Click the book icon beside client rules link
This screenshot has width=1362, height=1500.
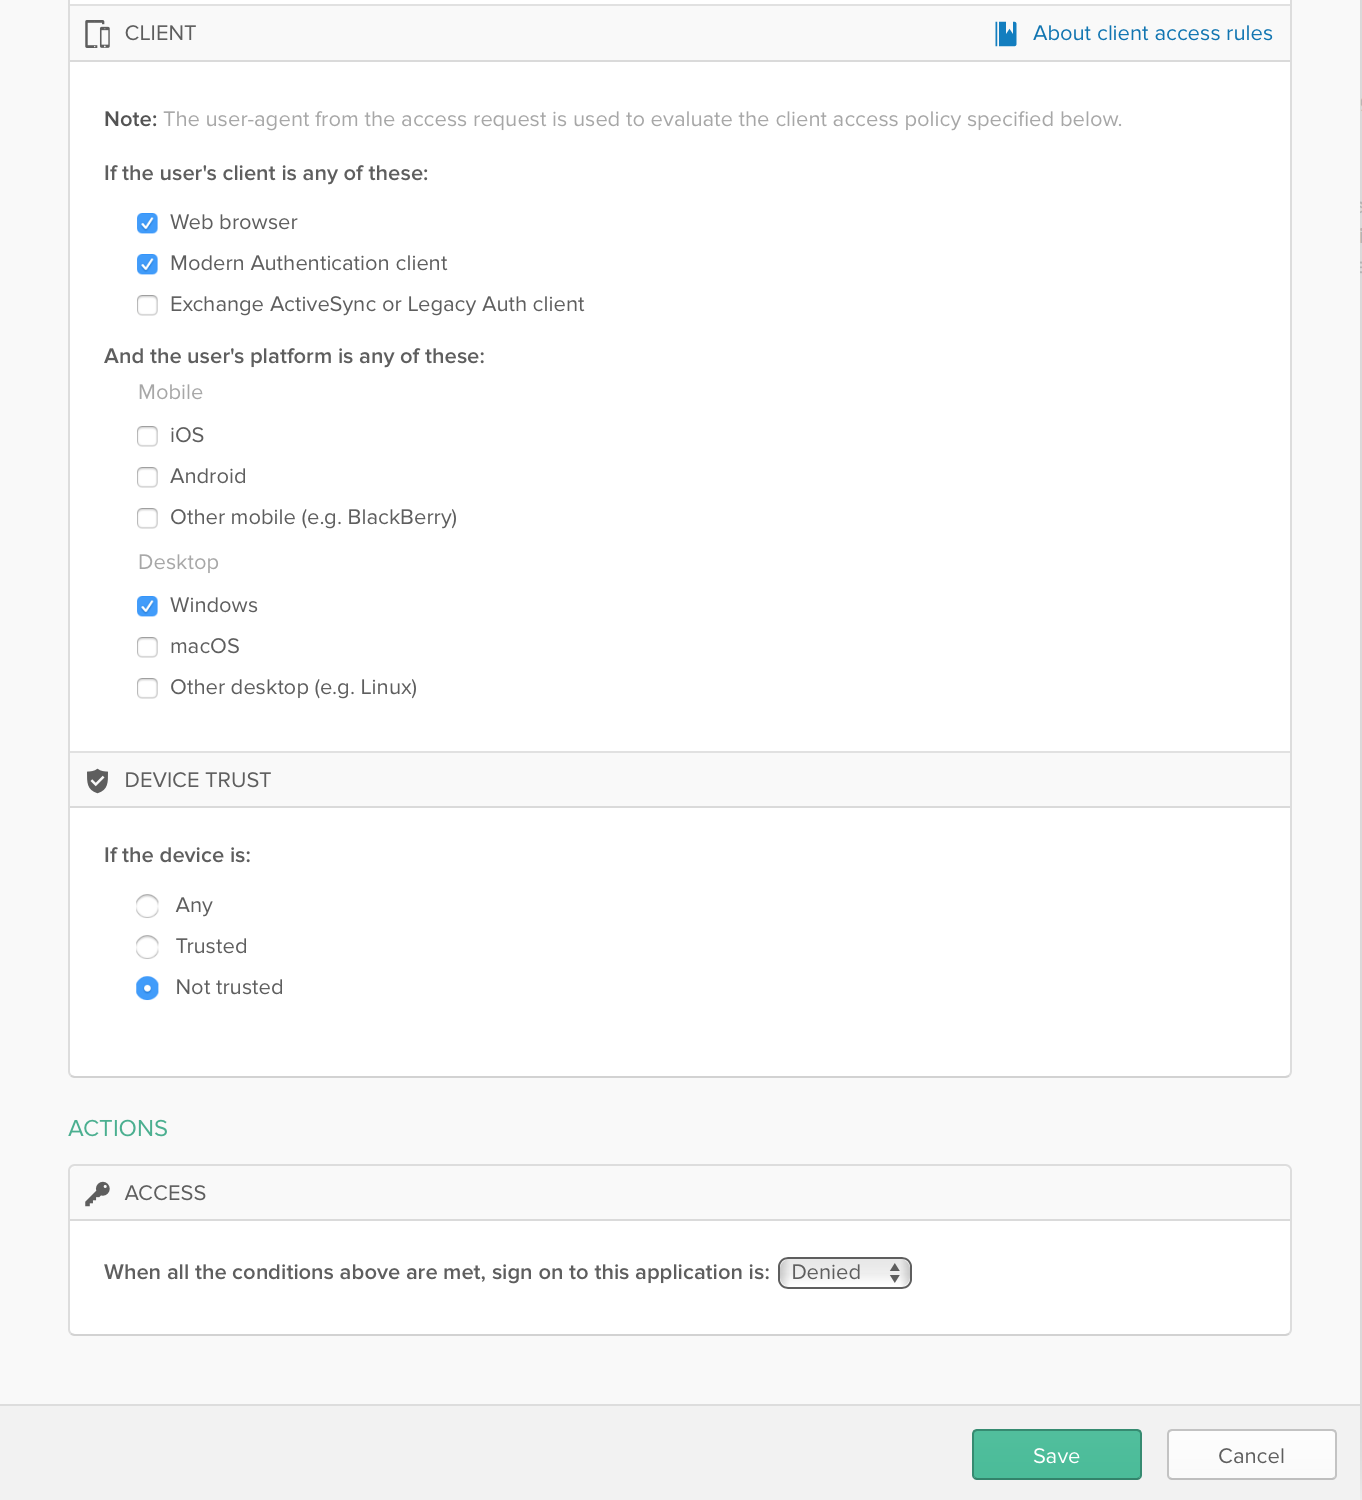point(1006,34)
